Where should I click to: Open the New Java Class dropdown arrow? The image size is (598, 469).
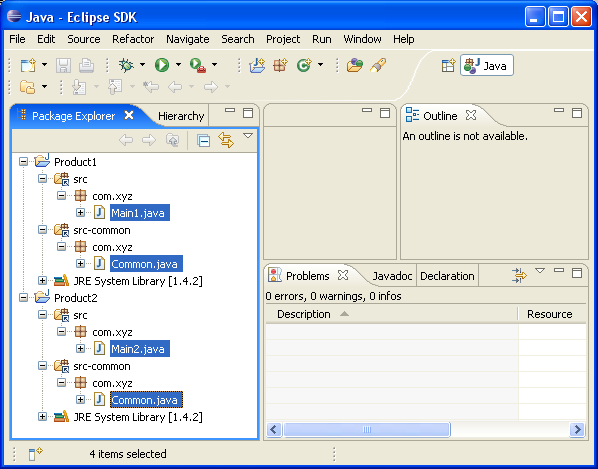point(320,65)
